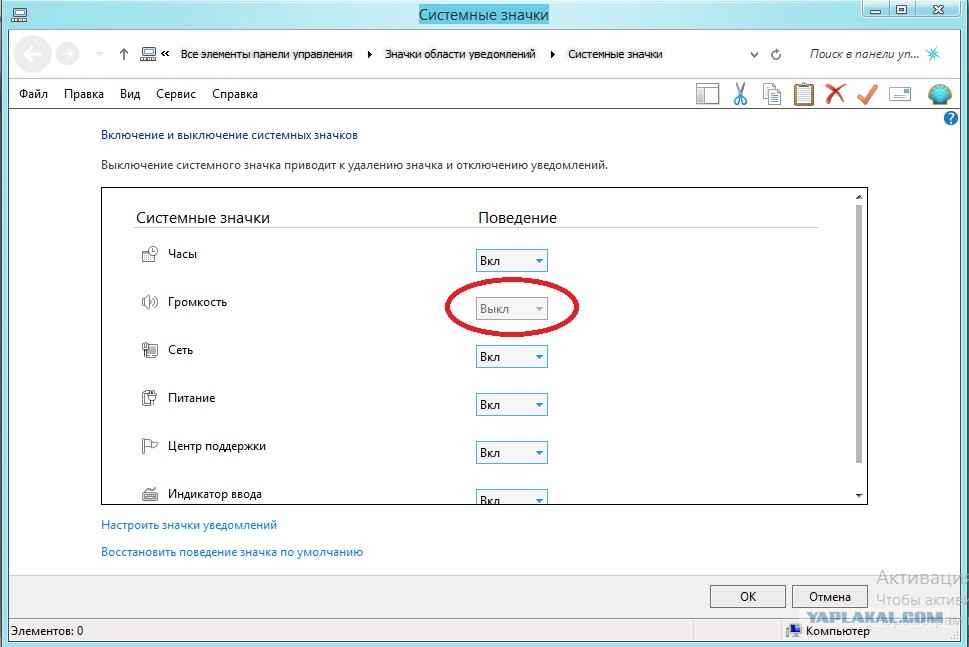The image size is (969, 647).
Task: Open the Часы behavior dropdown
Action: tap(511, 261)
